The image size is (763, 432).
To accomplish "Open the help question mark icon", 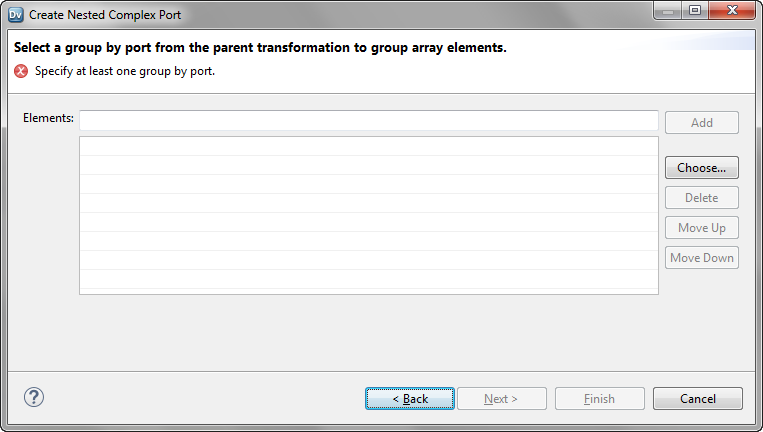I will coord(34,397).
